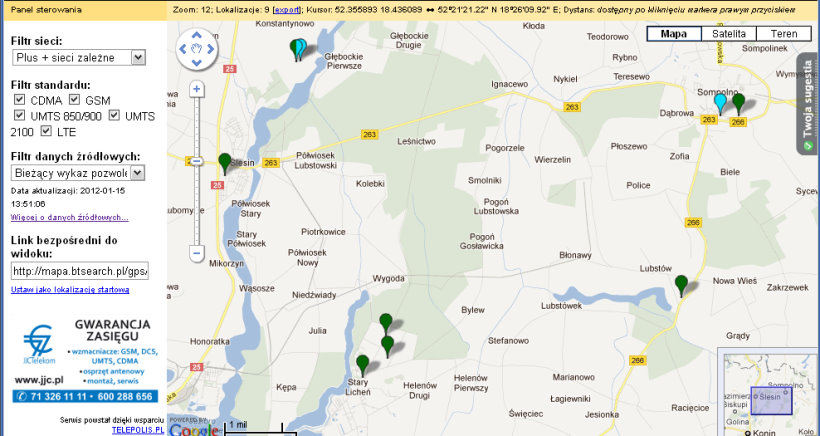Viewport: 820px width, 436px height.
Task: Click the Google logo on the map
Action: pos(194,430)
